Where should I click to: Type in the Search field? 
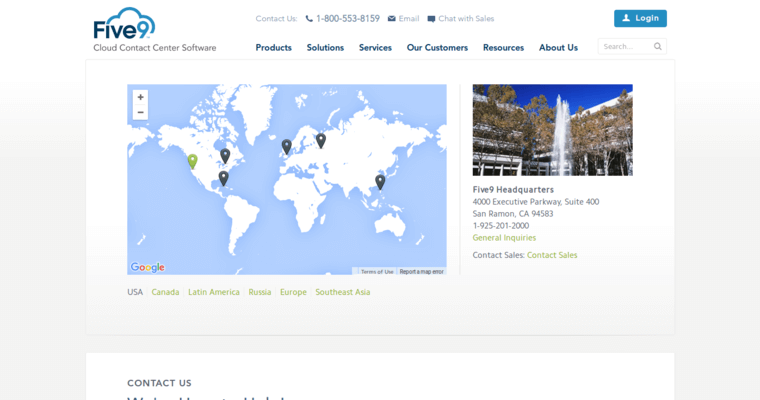(x=624, y=46)
